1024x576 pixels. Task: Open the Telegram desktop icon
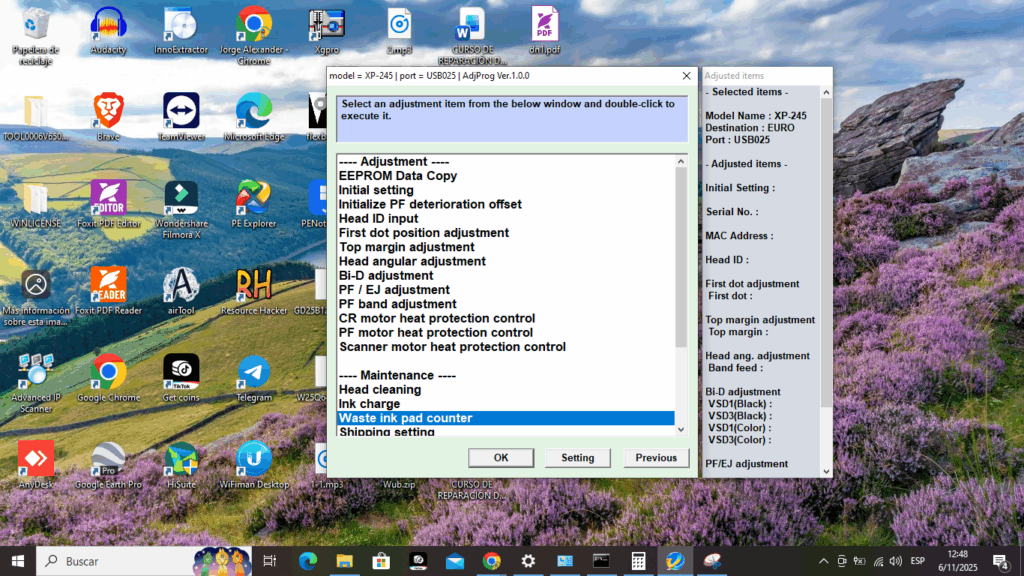coord(253,372)
